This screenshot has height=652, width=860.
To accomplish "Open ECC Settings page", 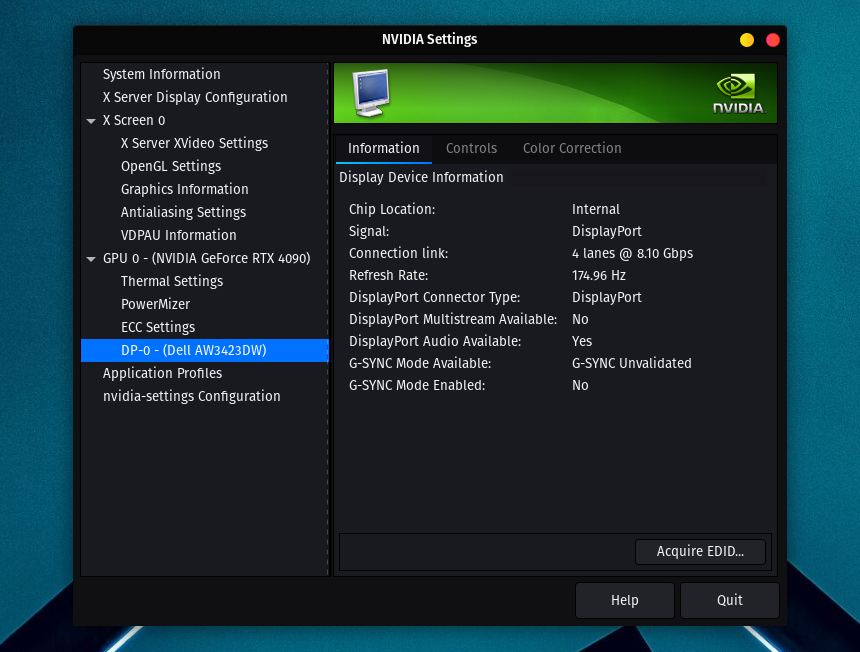I will pyautogui.click(x=156, y=327).
